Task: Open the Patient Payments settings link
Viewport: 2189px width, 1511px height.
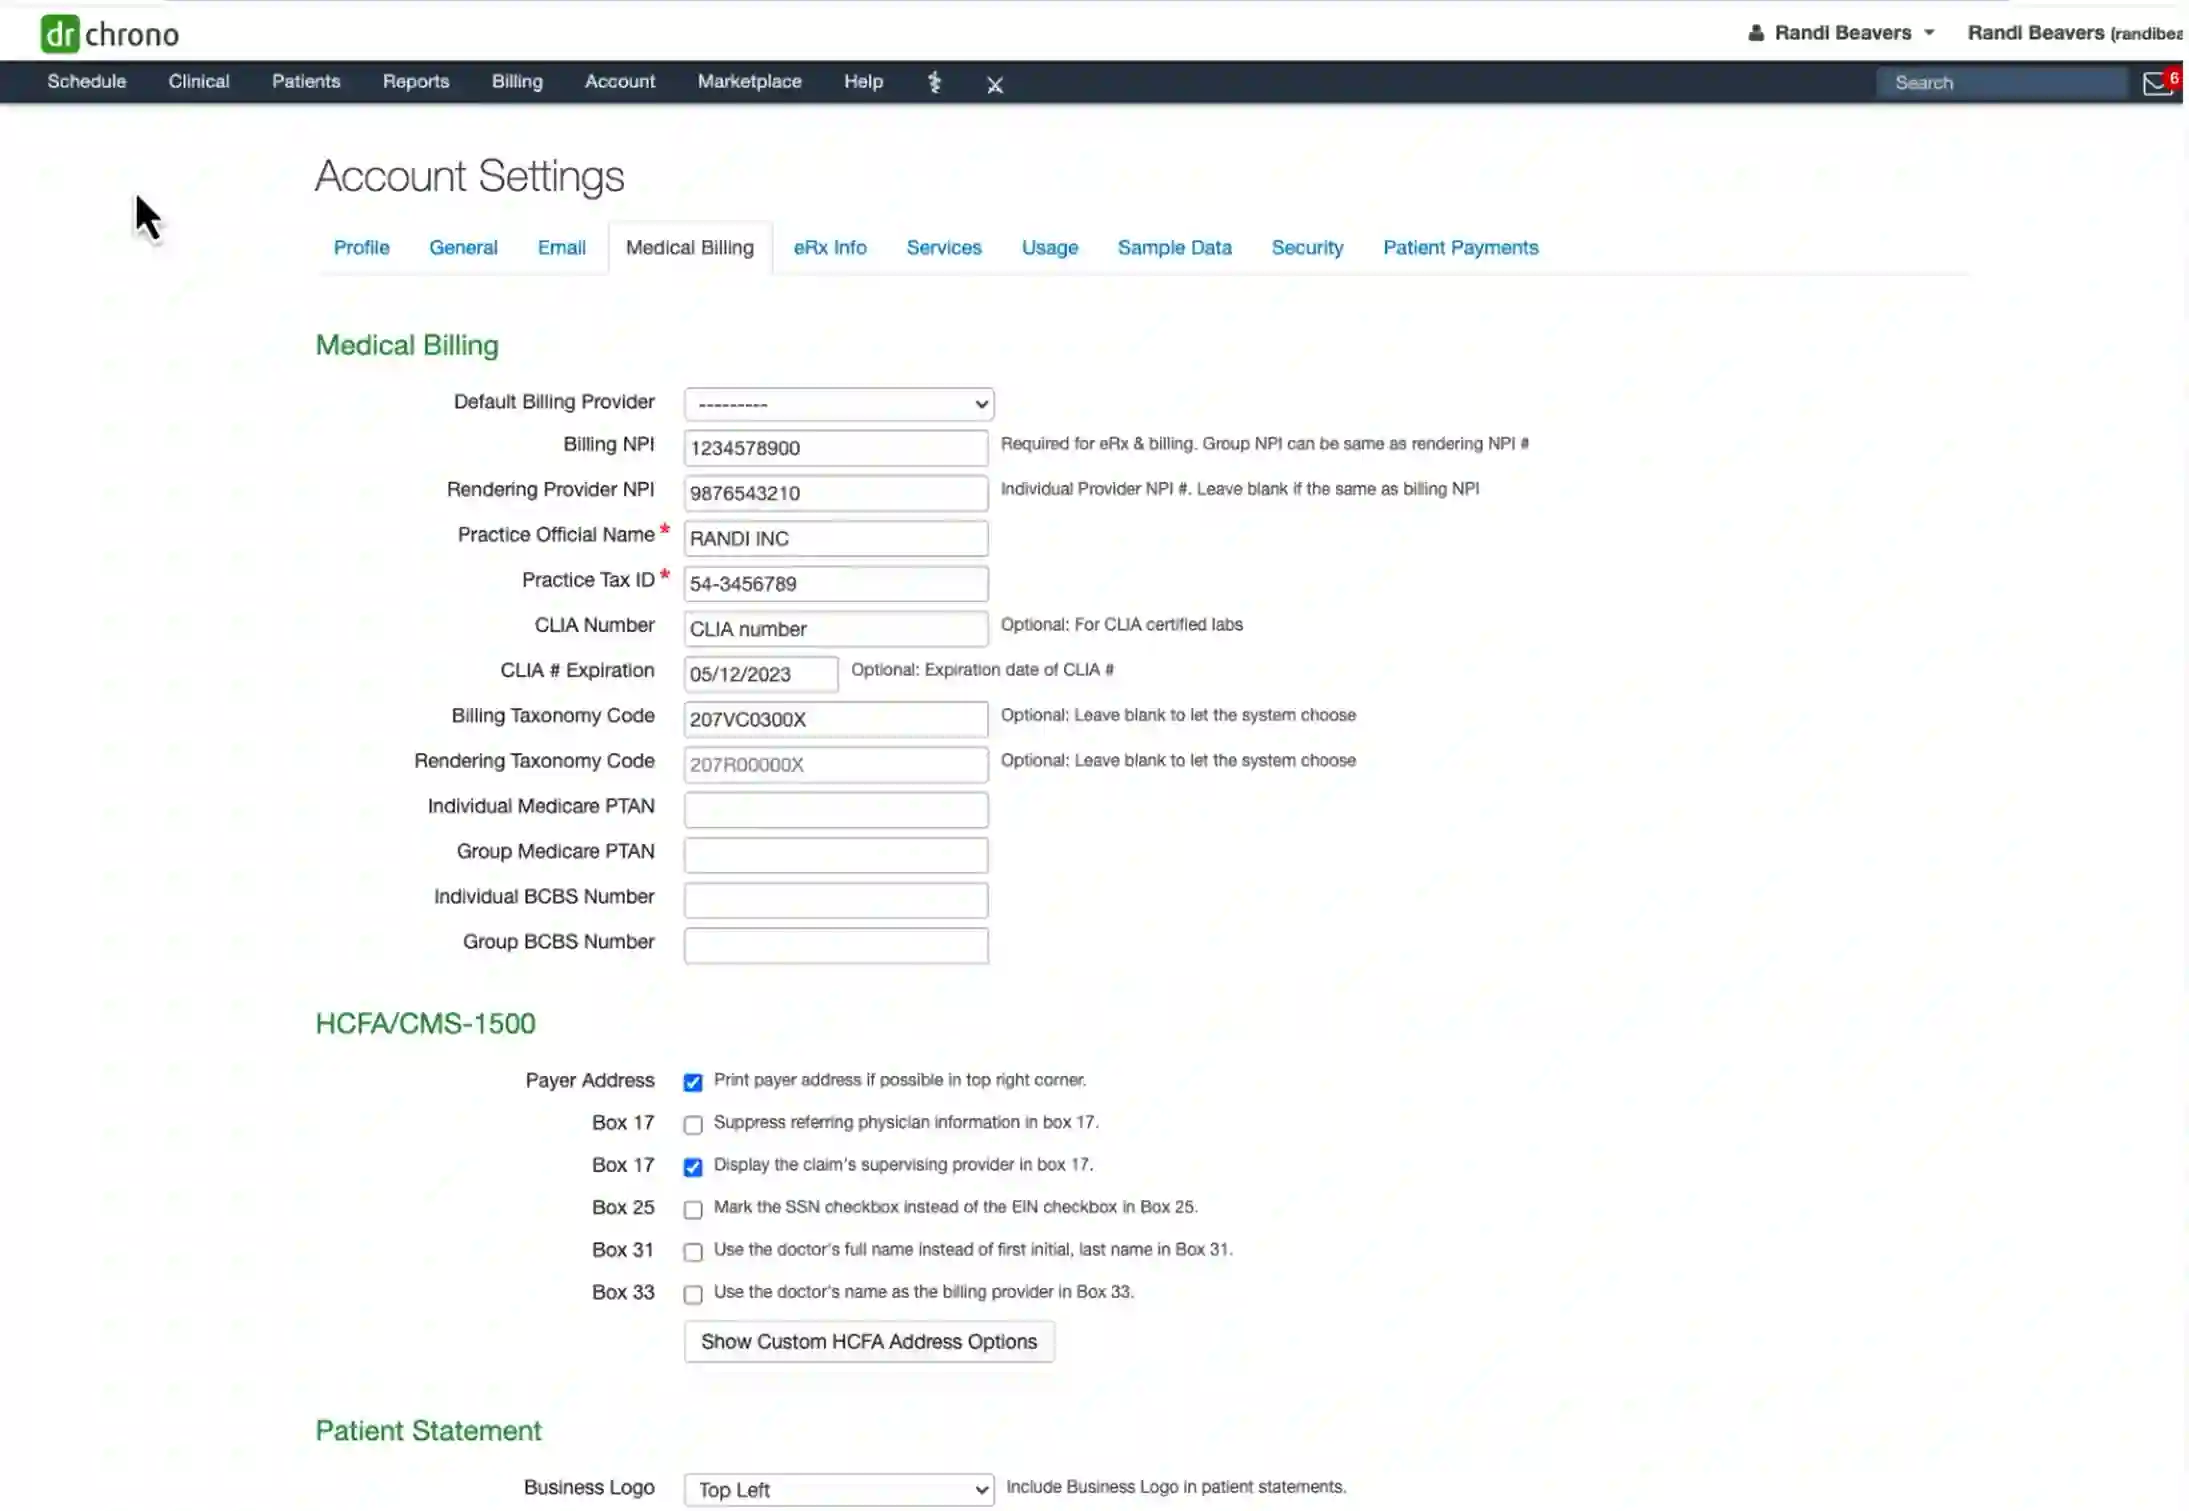Action: pos(1459,247)
